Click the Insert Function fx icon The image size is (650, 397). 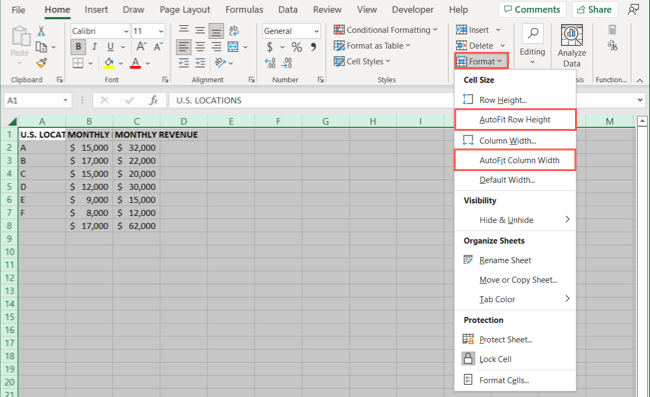pyautogui.click(x=154, y=100)
